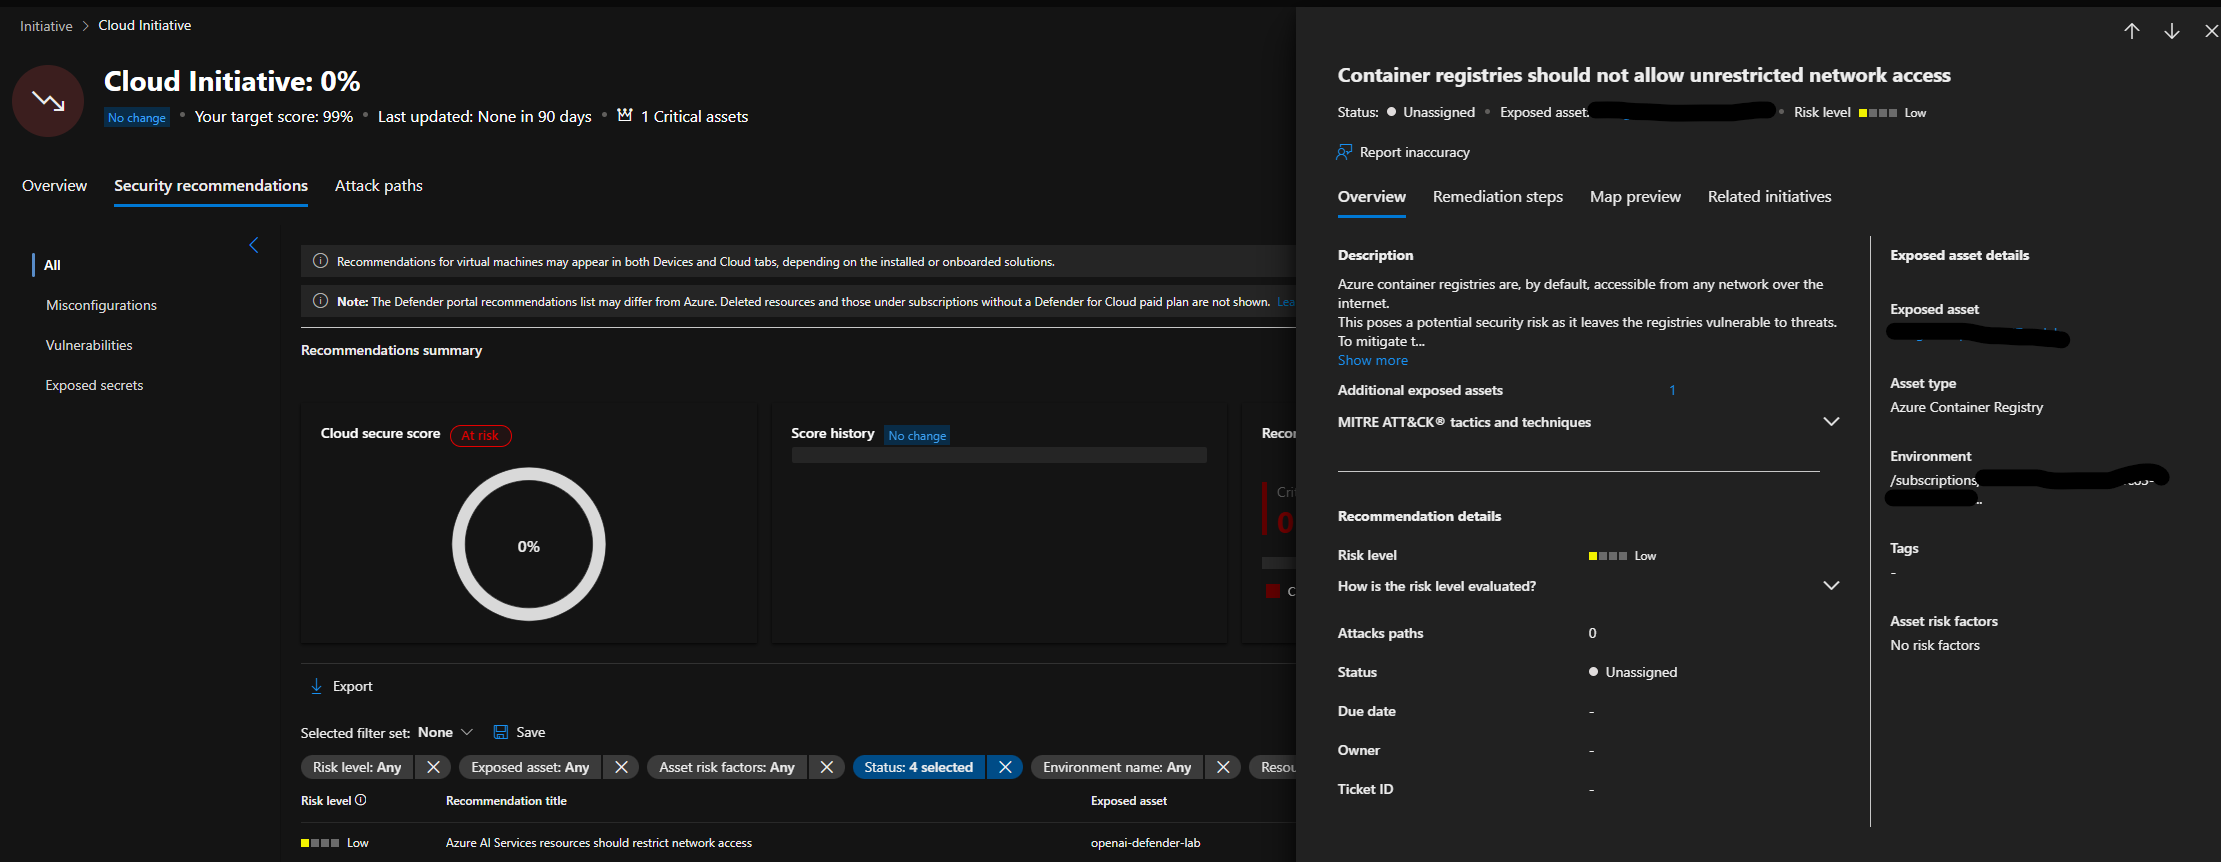The image size is (2221, 862).
Task: Click the Risk level column info icon
Action: click(x=361, y=800)
